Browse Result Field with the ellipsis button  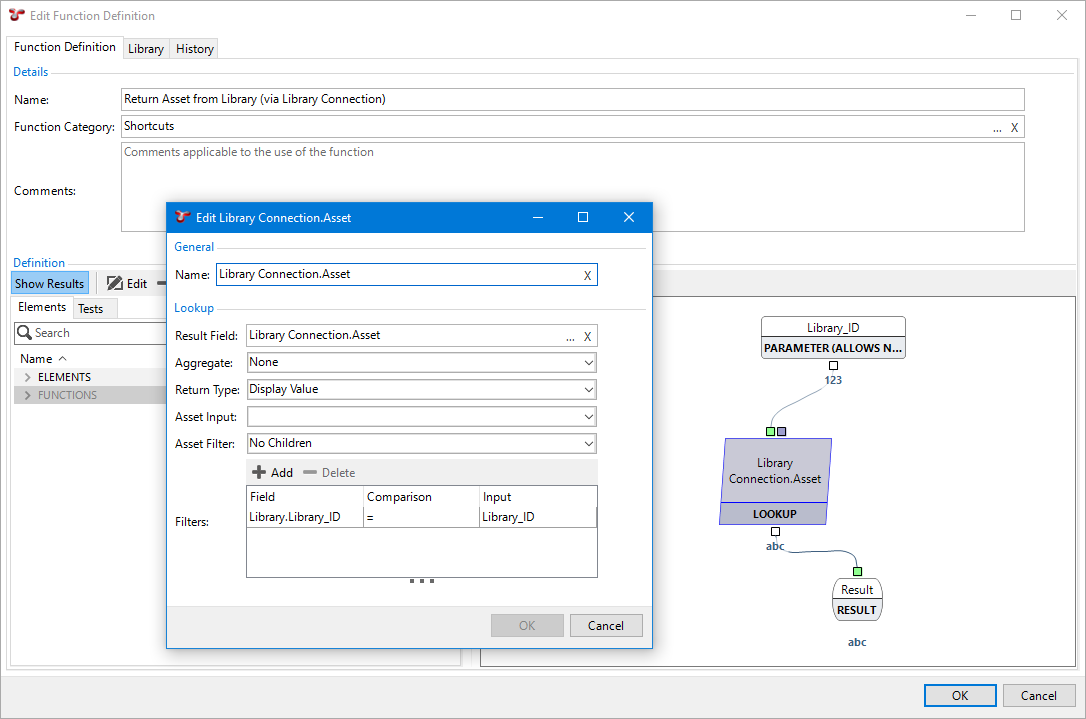click(570, 336)
